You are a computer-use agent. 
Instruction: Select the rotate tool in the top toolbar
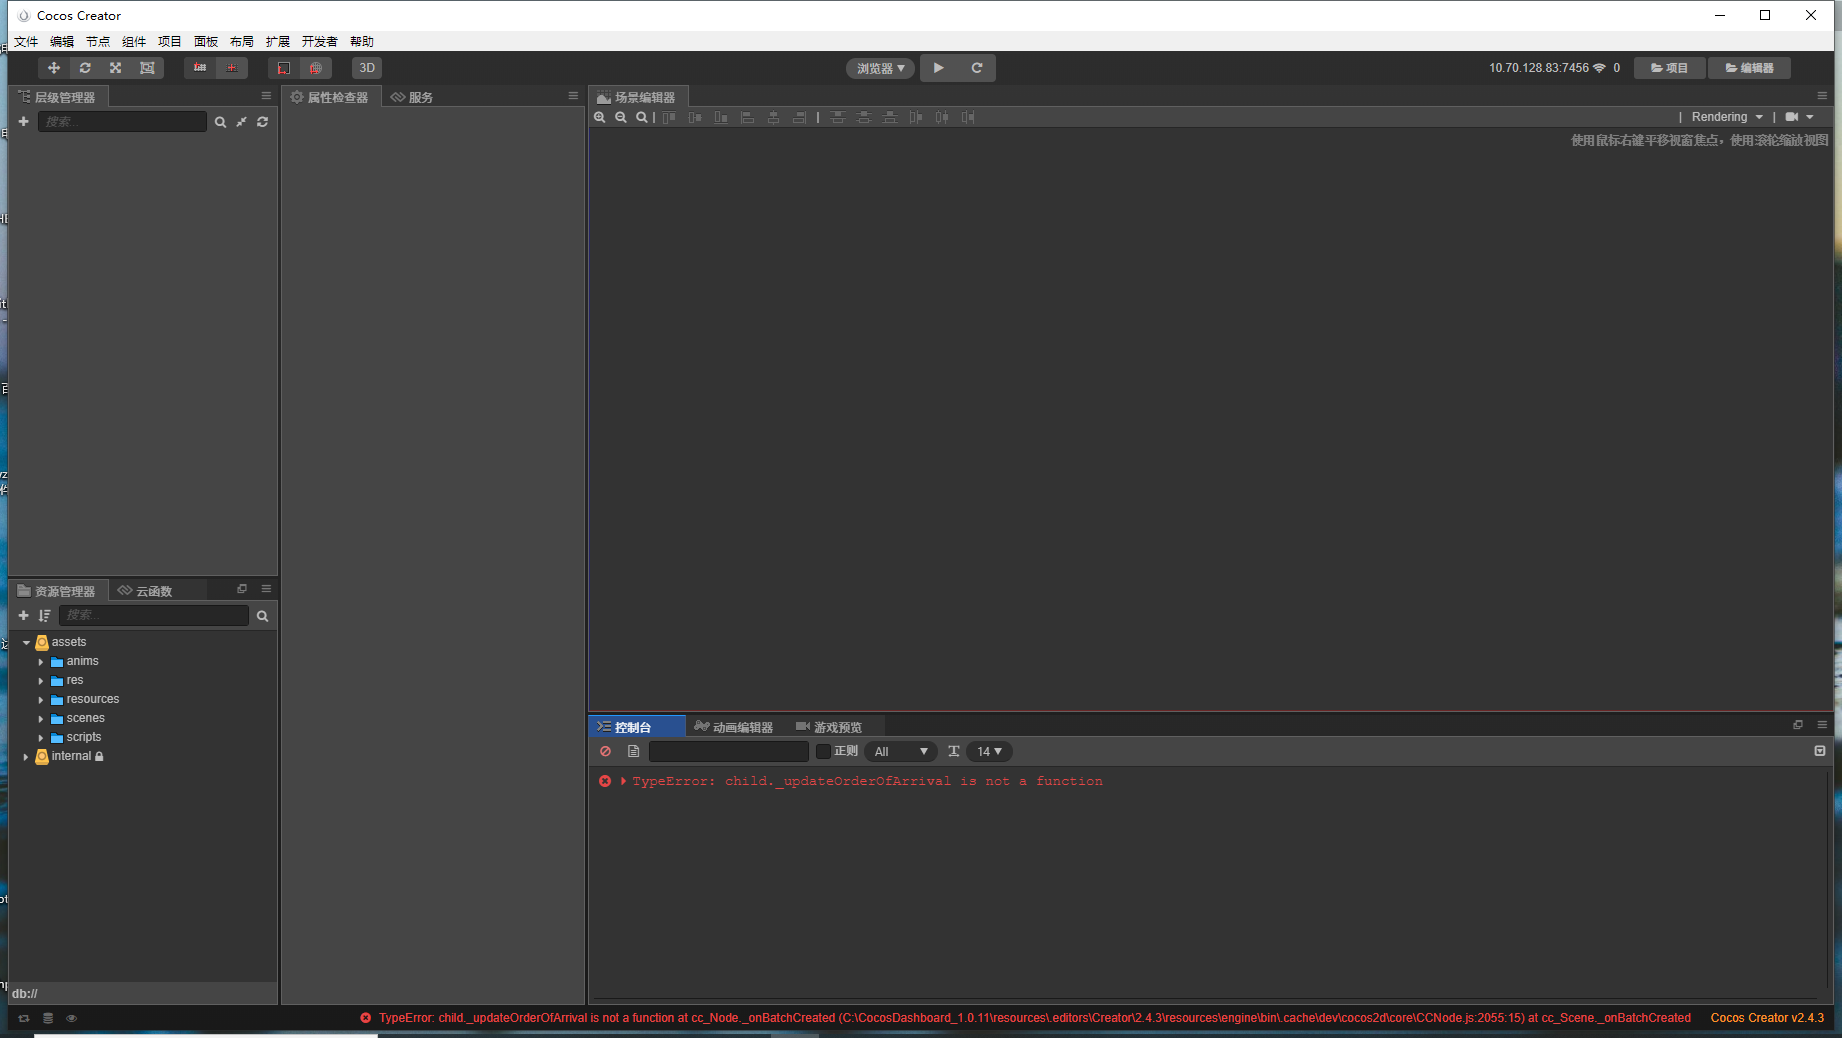pos(85,68)
